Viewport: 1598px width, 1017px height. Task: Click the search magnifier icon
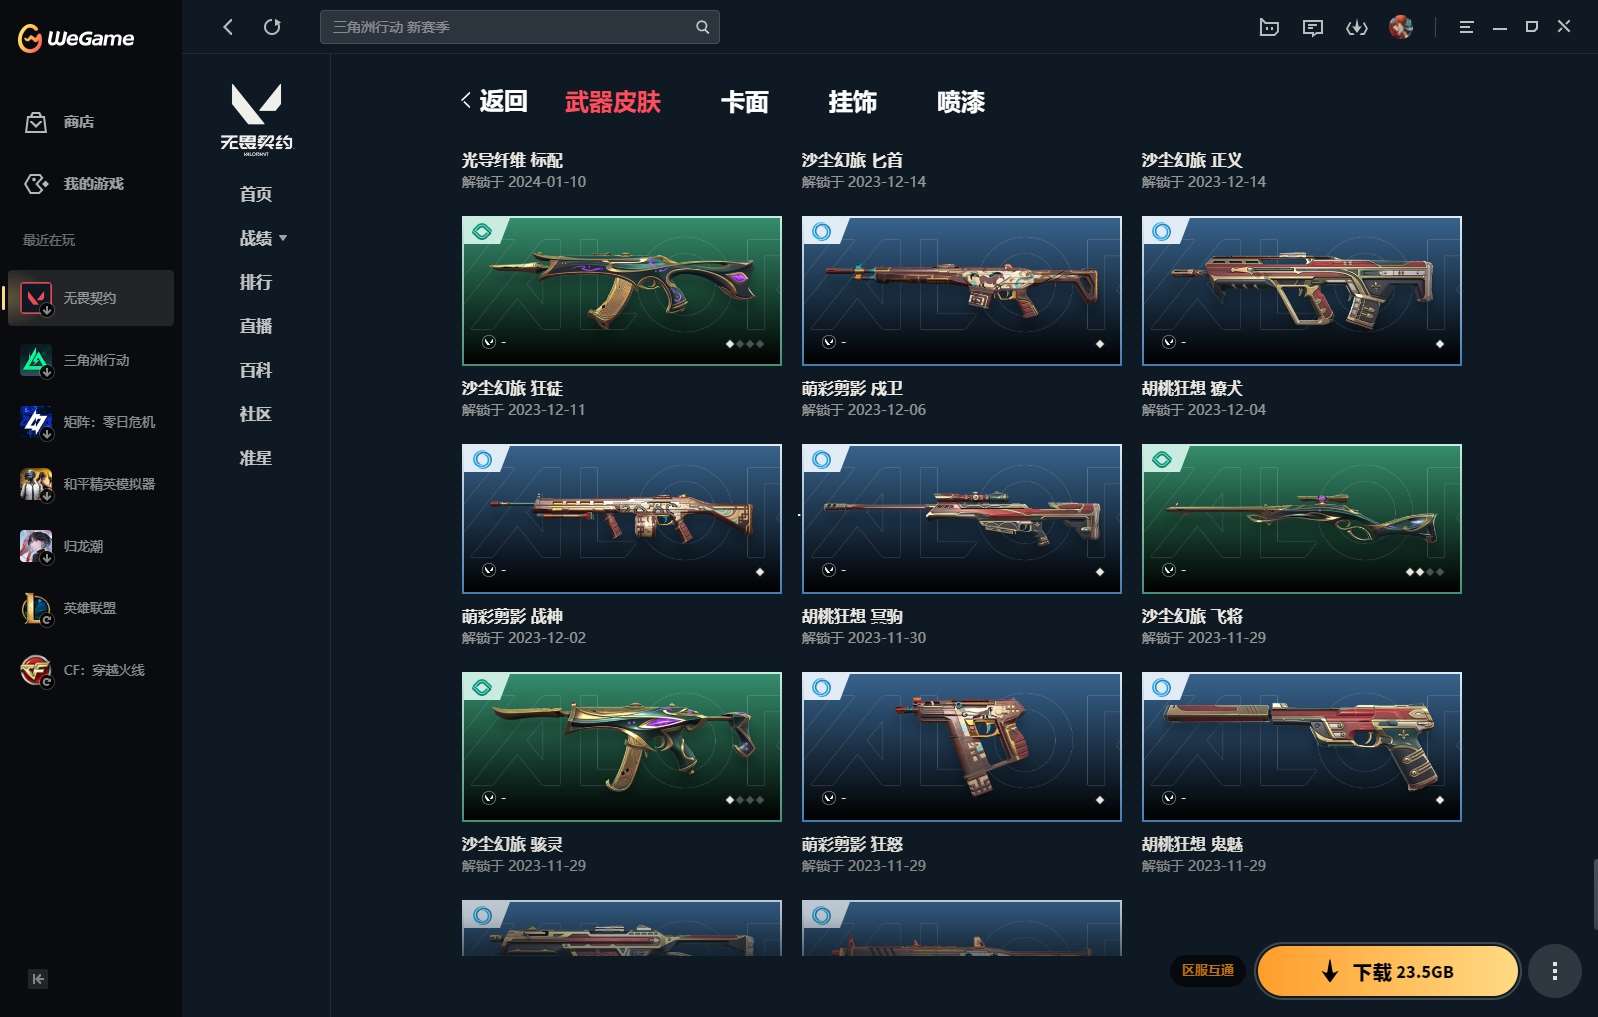pyautogui.click(x=702, y=27)
